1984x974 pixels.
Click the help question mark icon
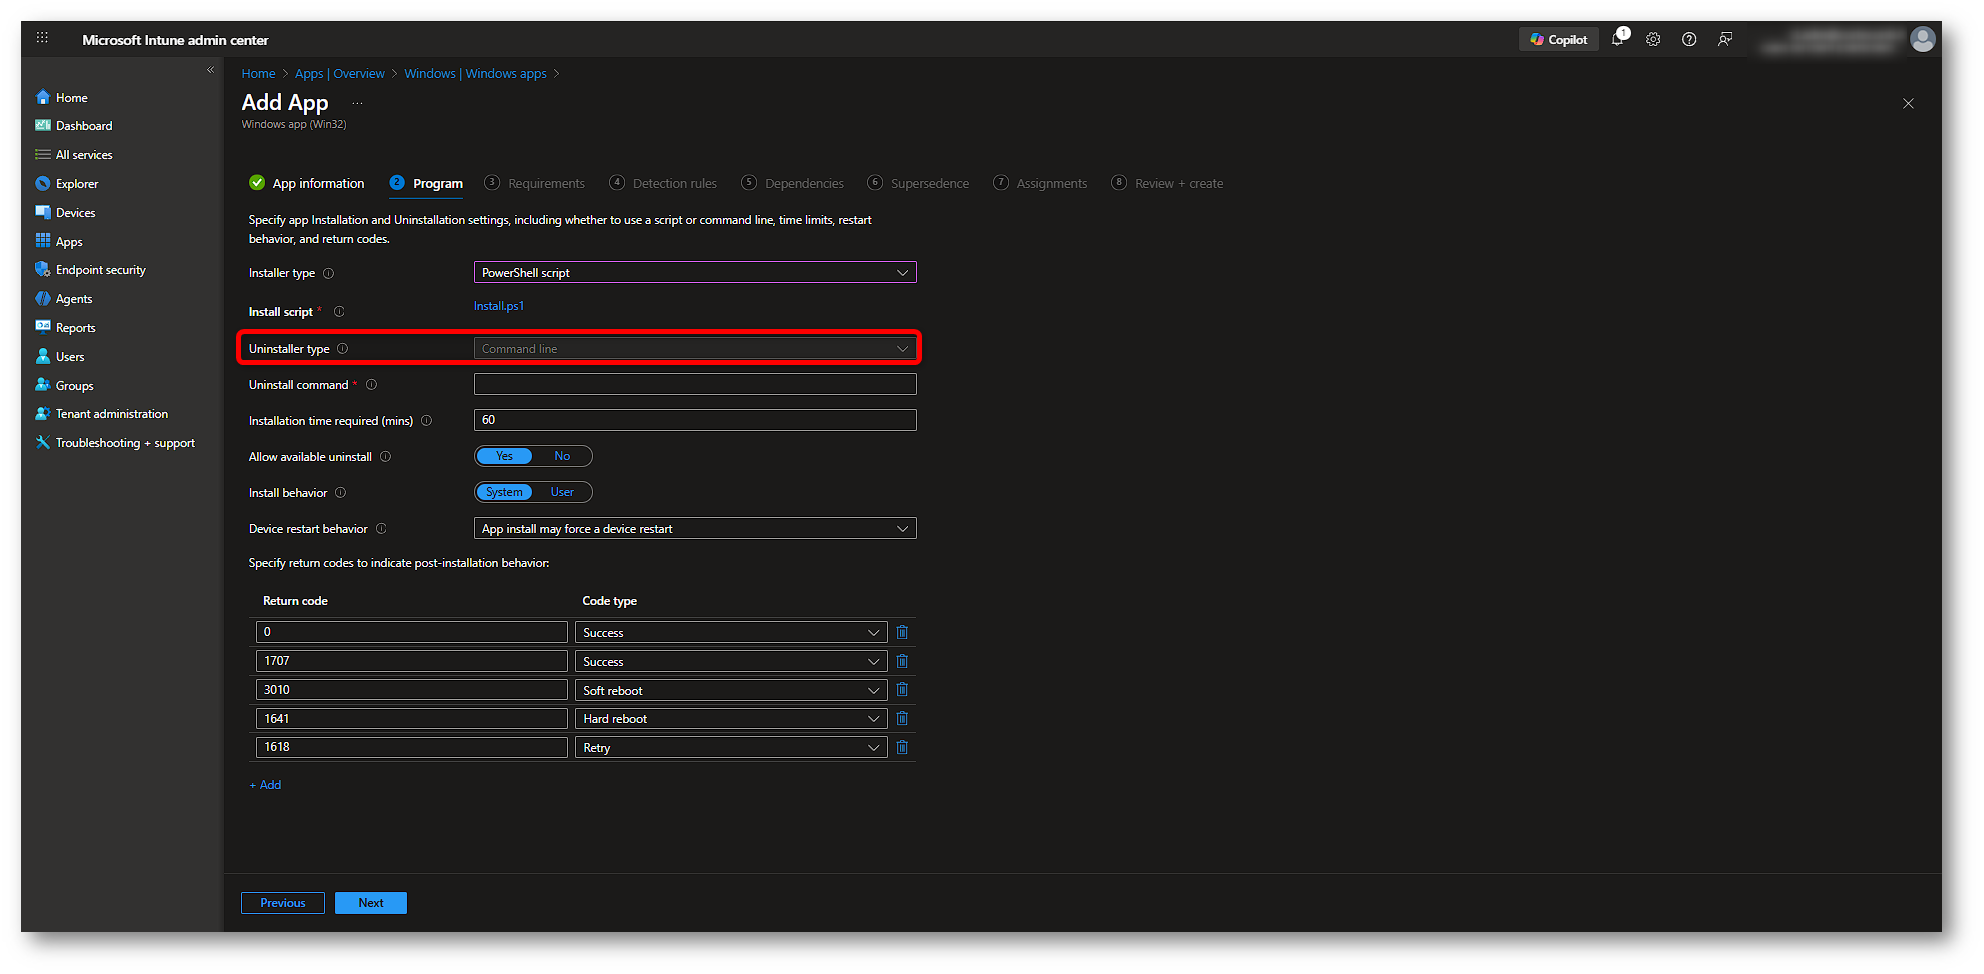coord(1689,40)
